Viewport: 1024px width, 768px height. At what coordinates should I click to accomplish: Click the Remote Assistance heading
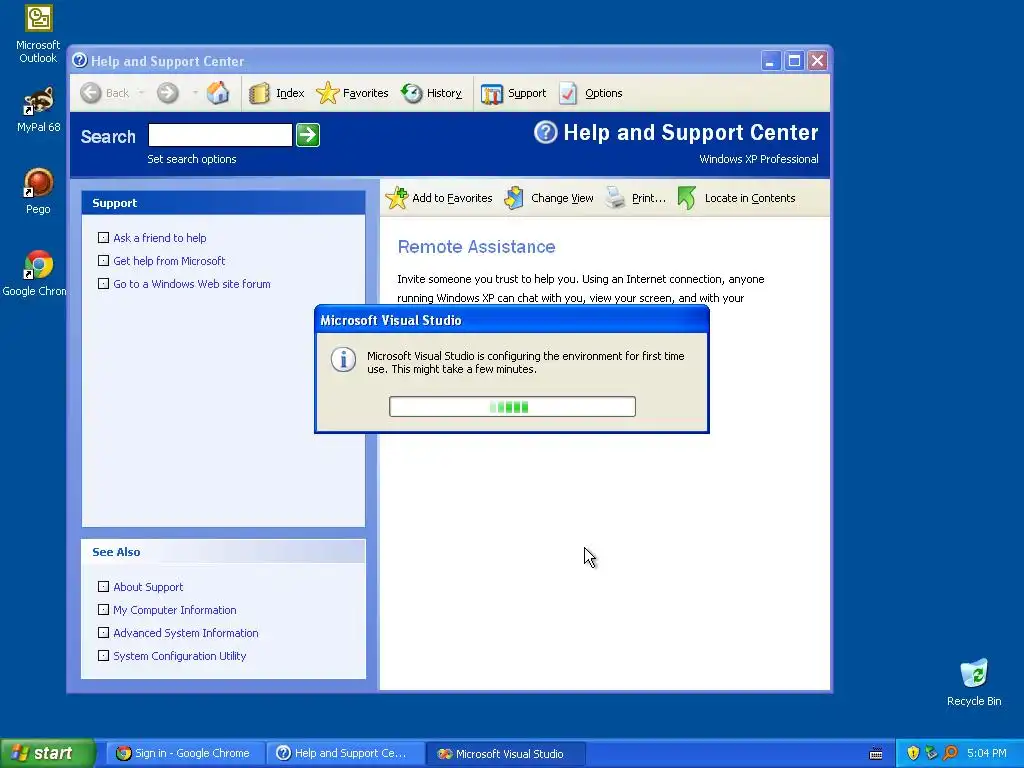(476, 246)
